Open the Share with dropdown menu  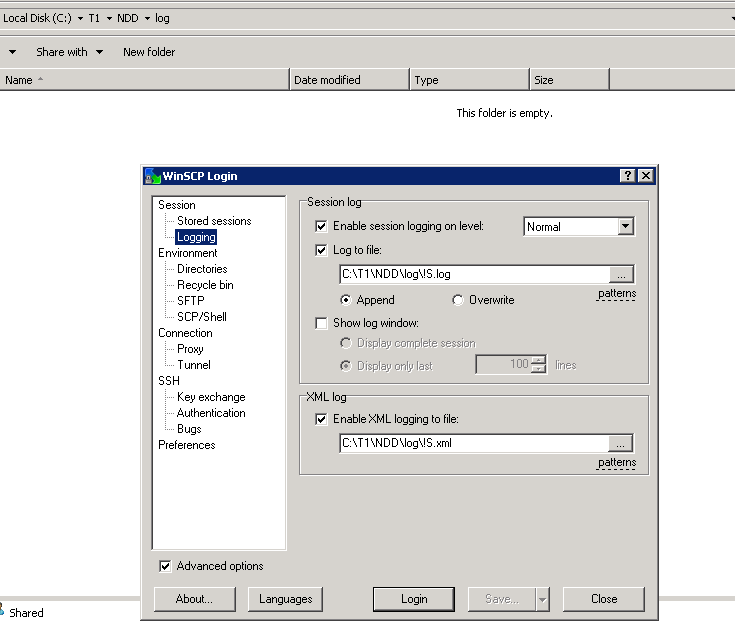pyautogui.click(x=69, y=52)
